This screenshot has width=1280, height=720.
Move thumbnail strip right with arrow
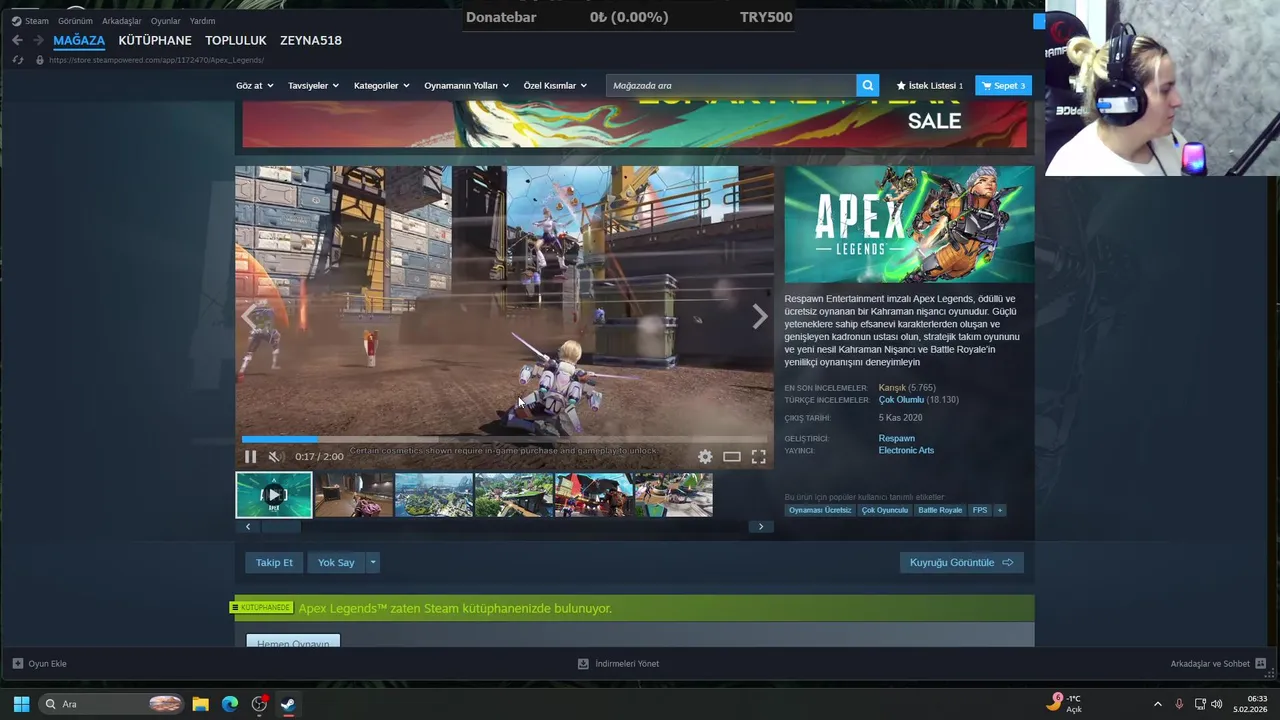point(760,526)
